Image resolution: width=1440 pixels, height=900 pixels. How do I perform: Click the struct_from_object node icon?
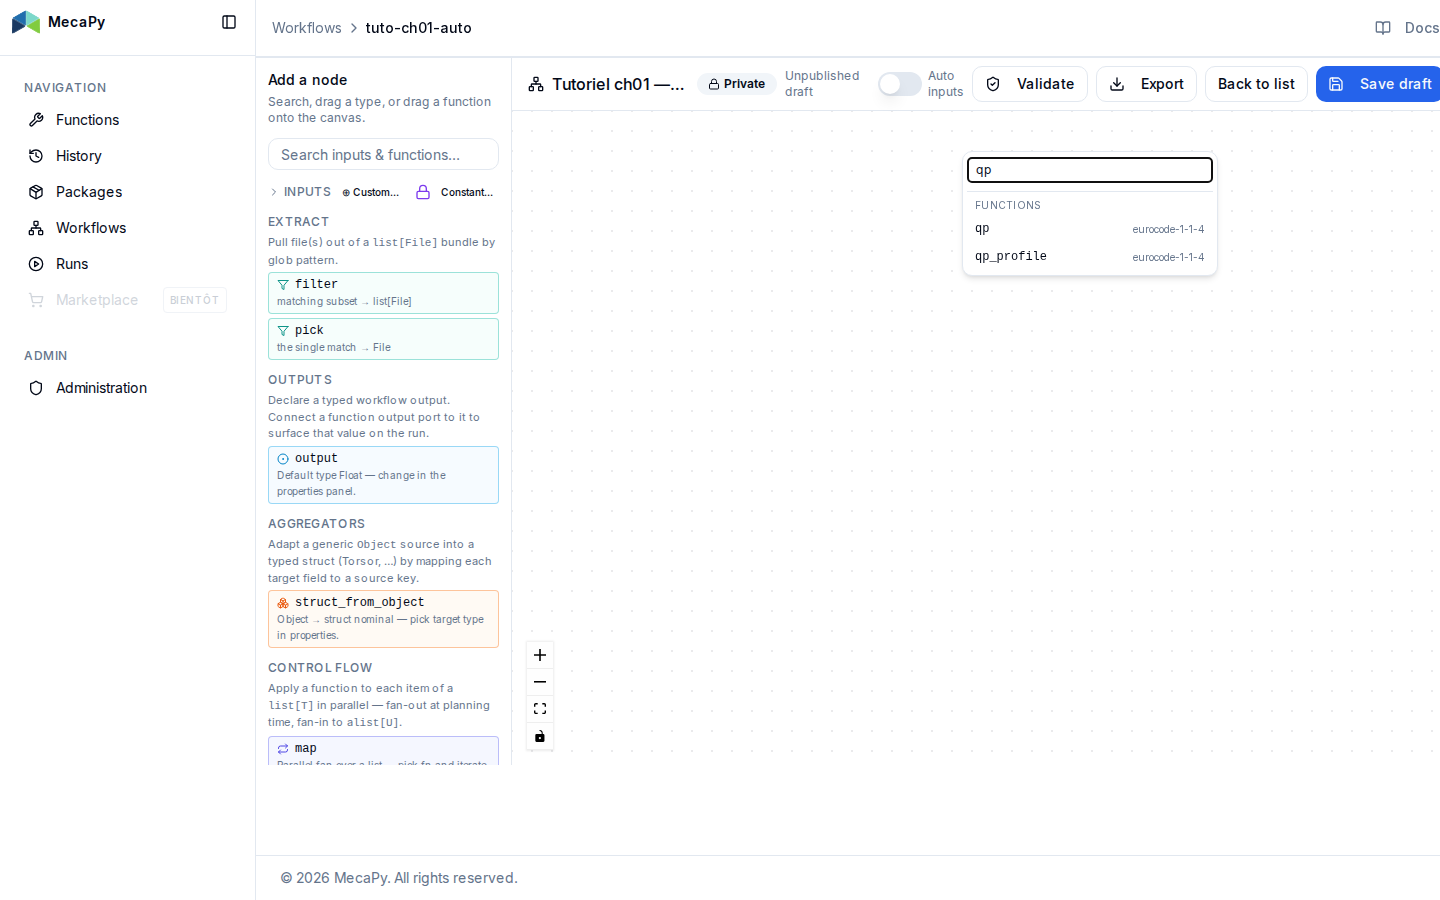point(283,603)
